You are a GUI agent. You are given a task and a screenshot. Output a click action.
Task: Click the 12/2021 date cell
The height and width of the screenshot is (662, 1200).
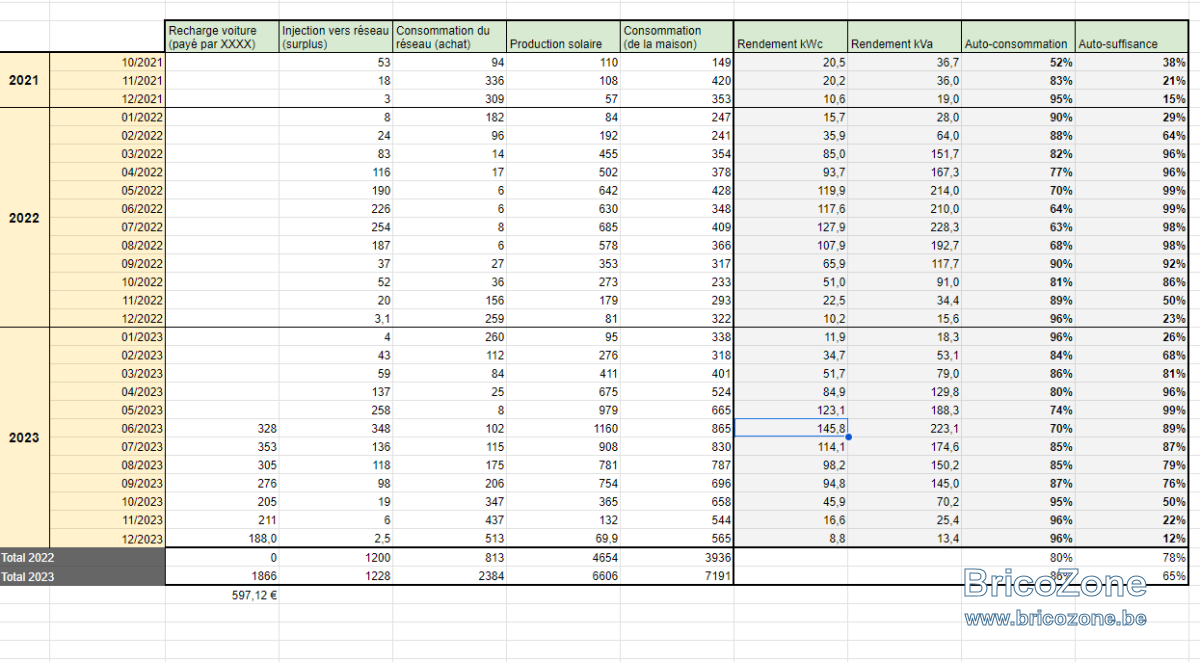click(x=107, y=99)
